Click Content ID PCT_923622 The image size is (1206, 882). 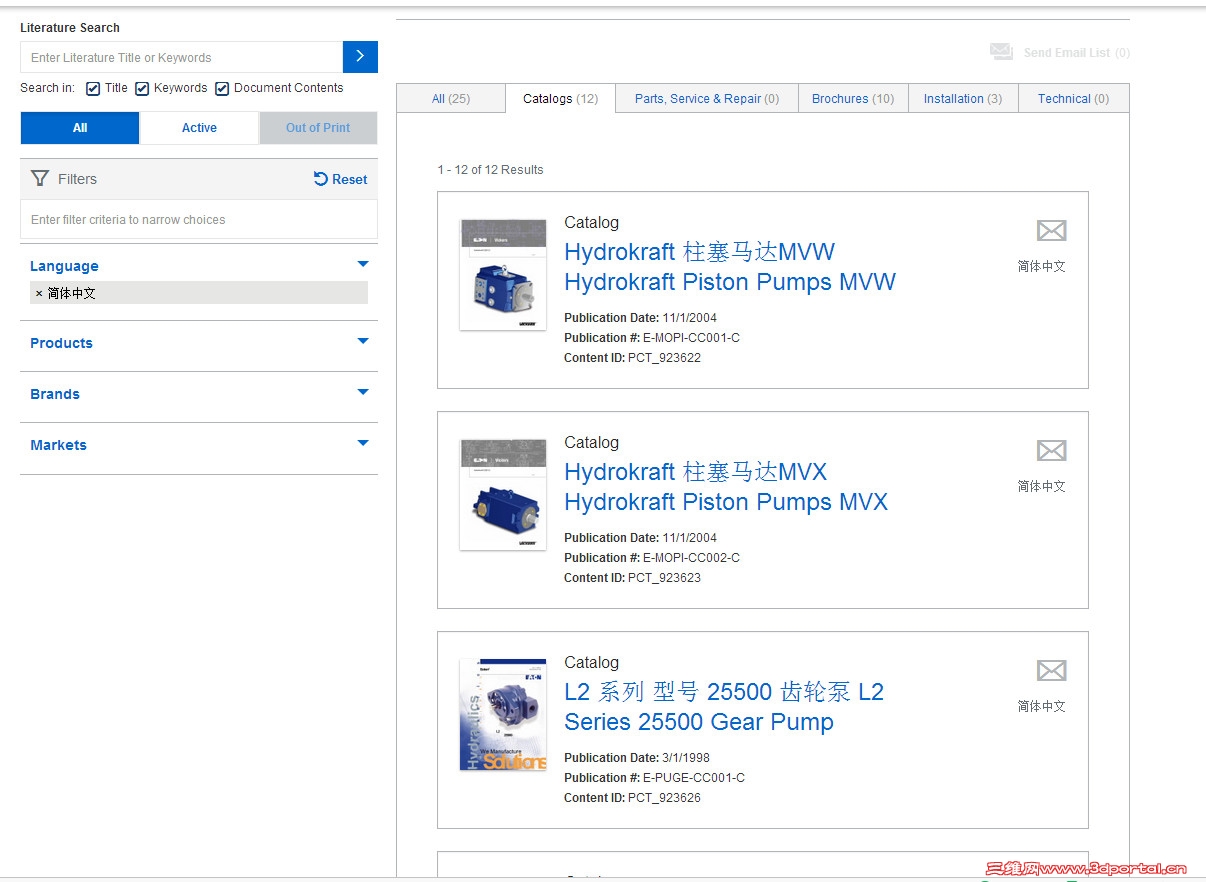pos(632,358)
